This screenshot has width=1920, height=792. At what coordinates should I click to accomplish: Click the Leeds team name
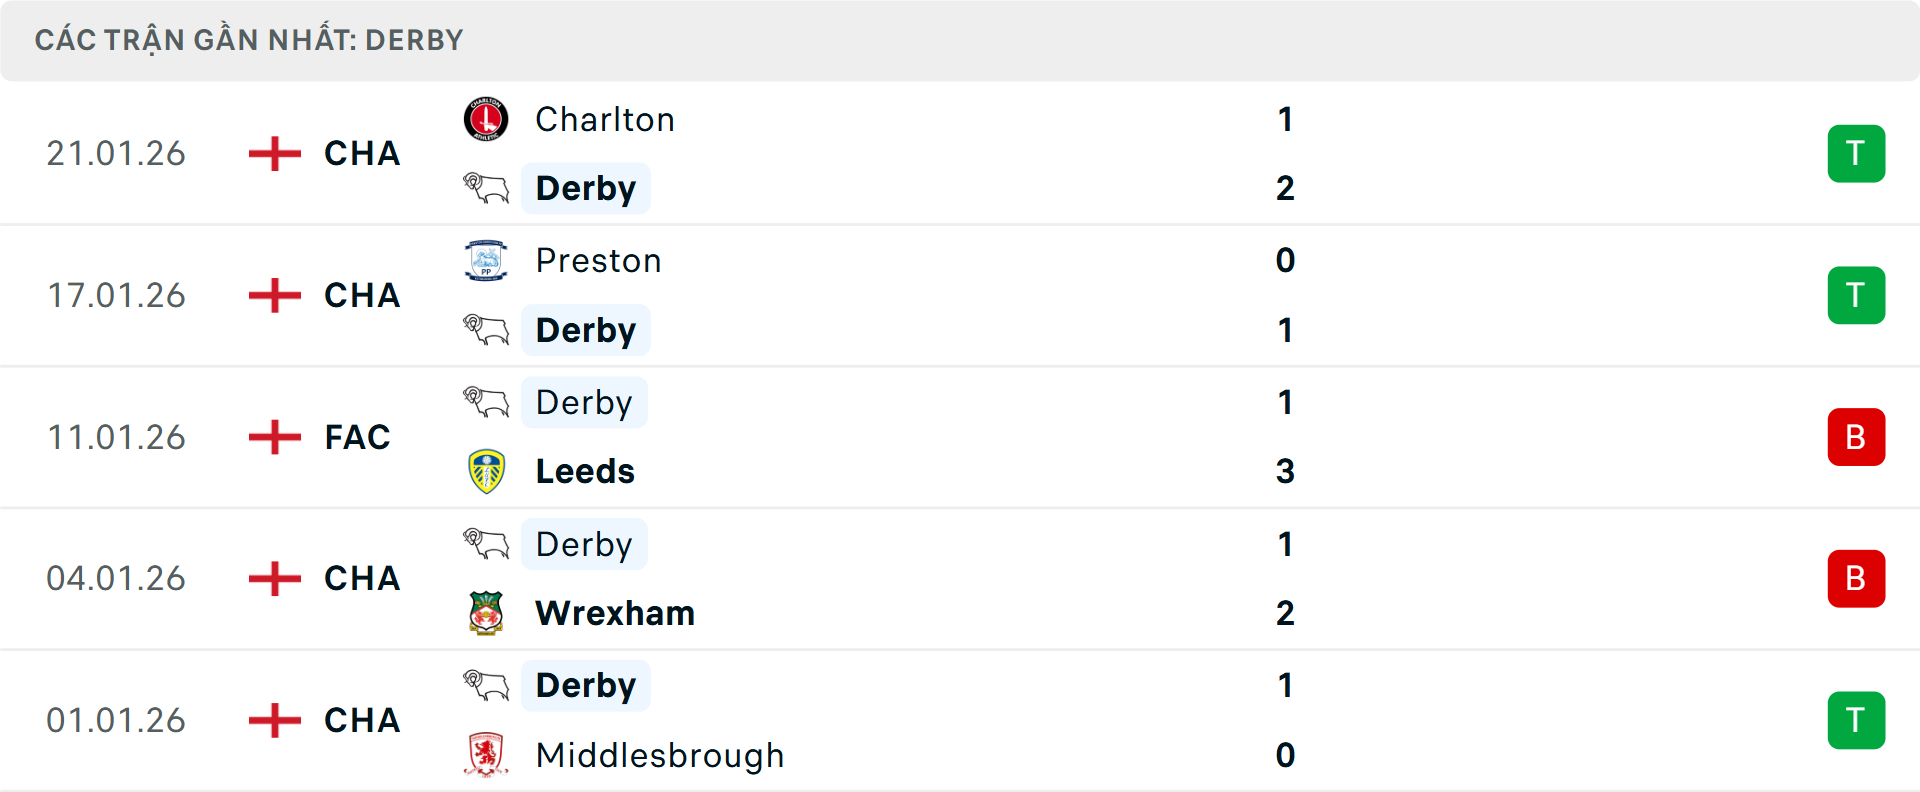pyautogui.click(x=584, y=471)
